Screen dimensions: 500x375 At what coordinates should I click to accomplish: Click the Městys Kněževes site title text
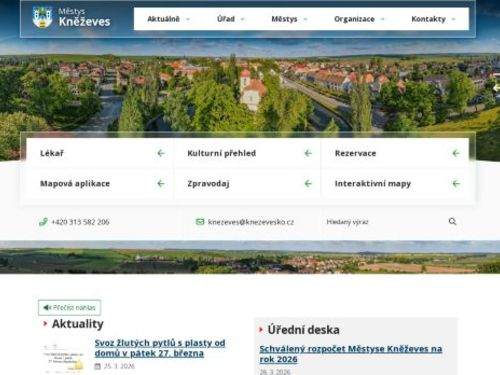coord(84,17)
